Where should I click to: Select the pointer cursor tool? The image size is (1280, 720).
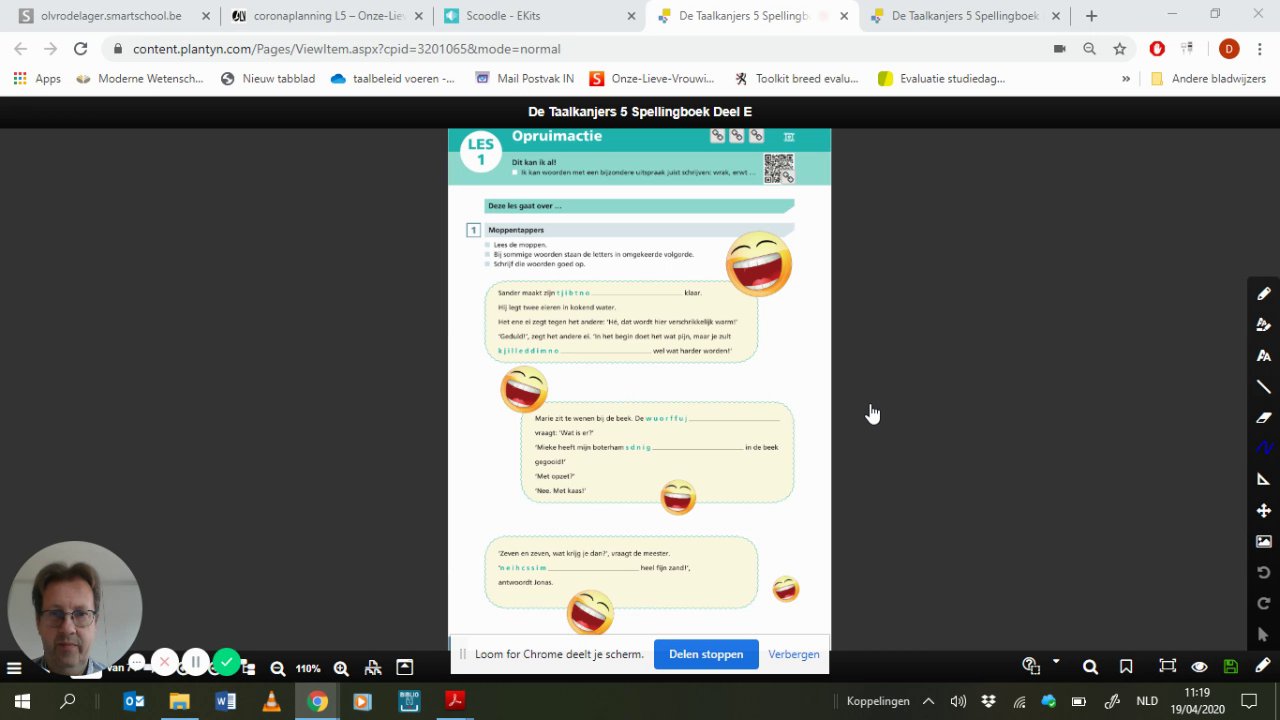coord(1264,634)
